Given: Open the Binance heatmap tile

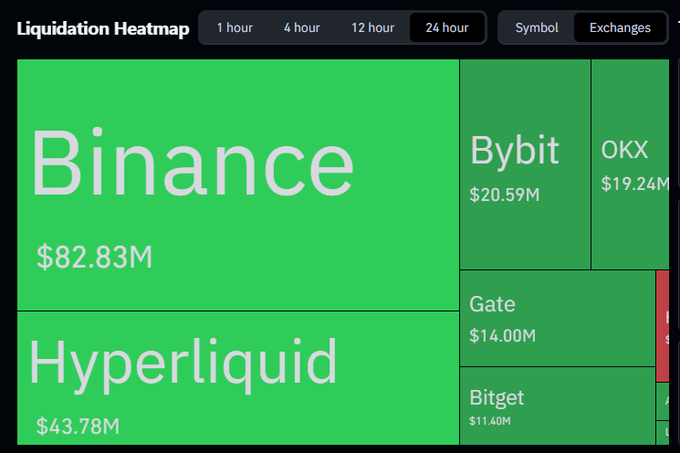Looking at the screenshot, I should tap(238, 185).
